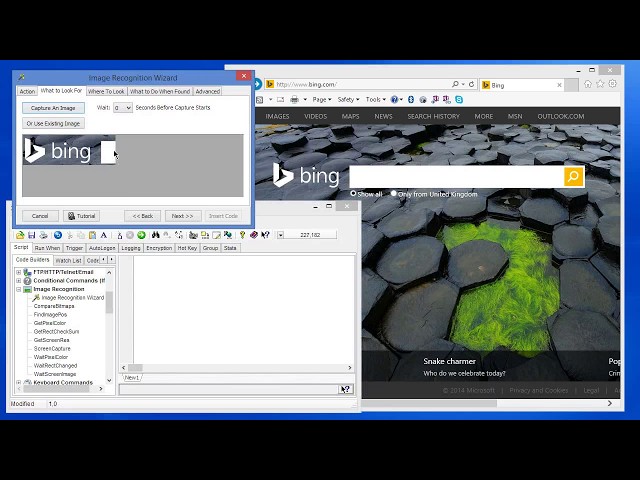This screenshot has width=640, height=480.
Task: Expand the FTP/HTTP/Telnet/Email tree node
Action: (18, 272)
